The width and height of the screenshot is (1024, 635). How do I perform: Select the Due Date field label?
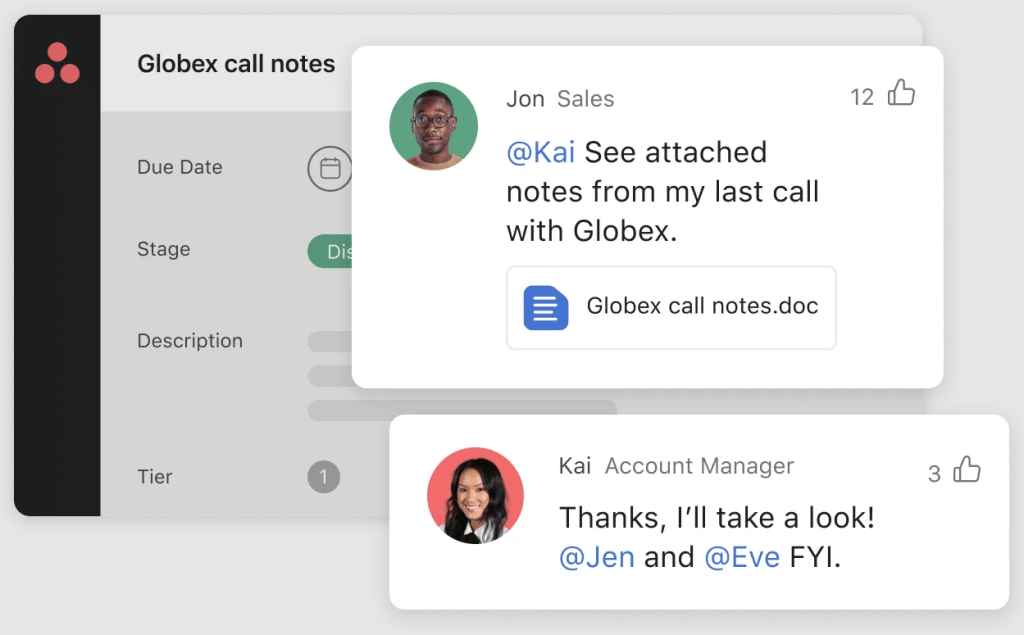click(180, 167)
